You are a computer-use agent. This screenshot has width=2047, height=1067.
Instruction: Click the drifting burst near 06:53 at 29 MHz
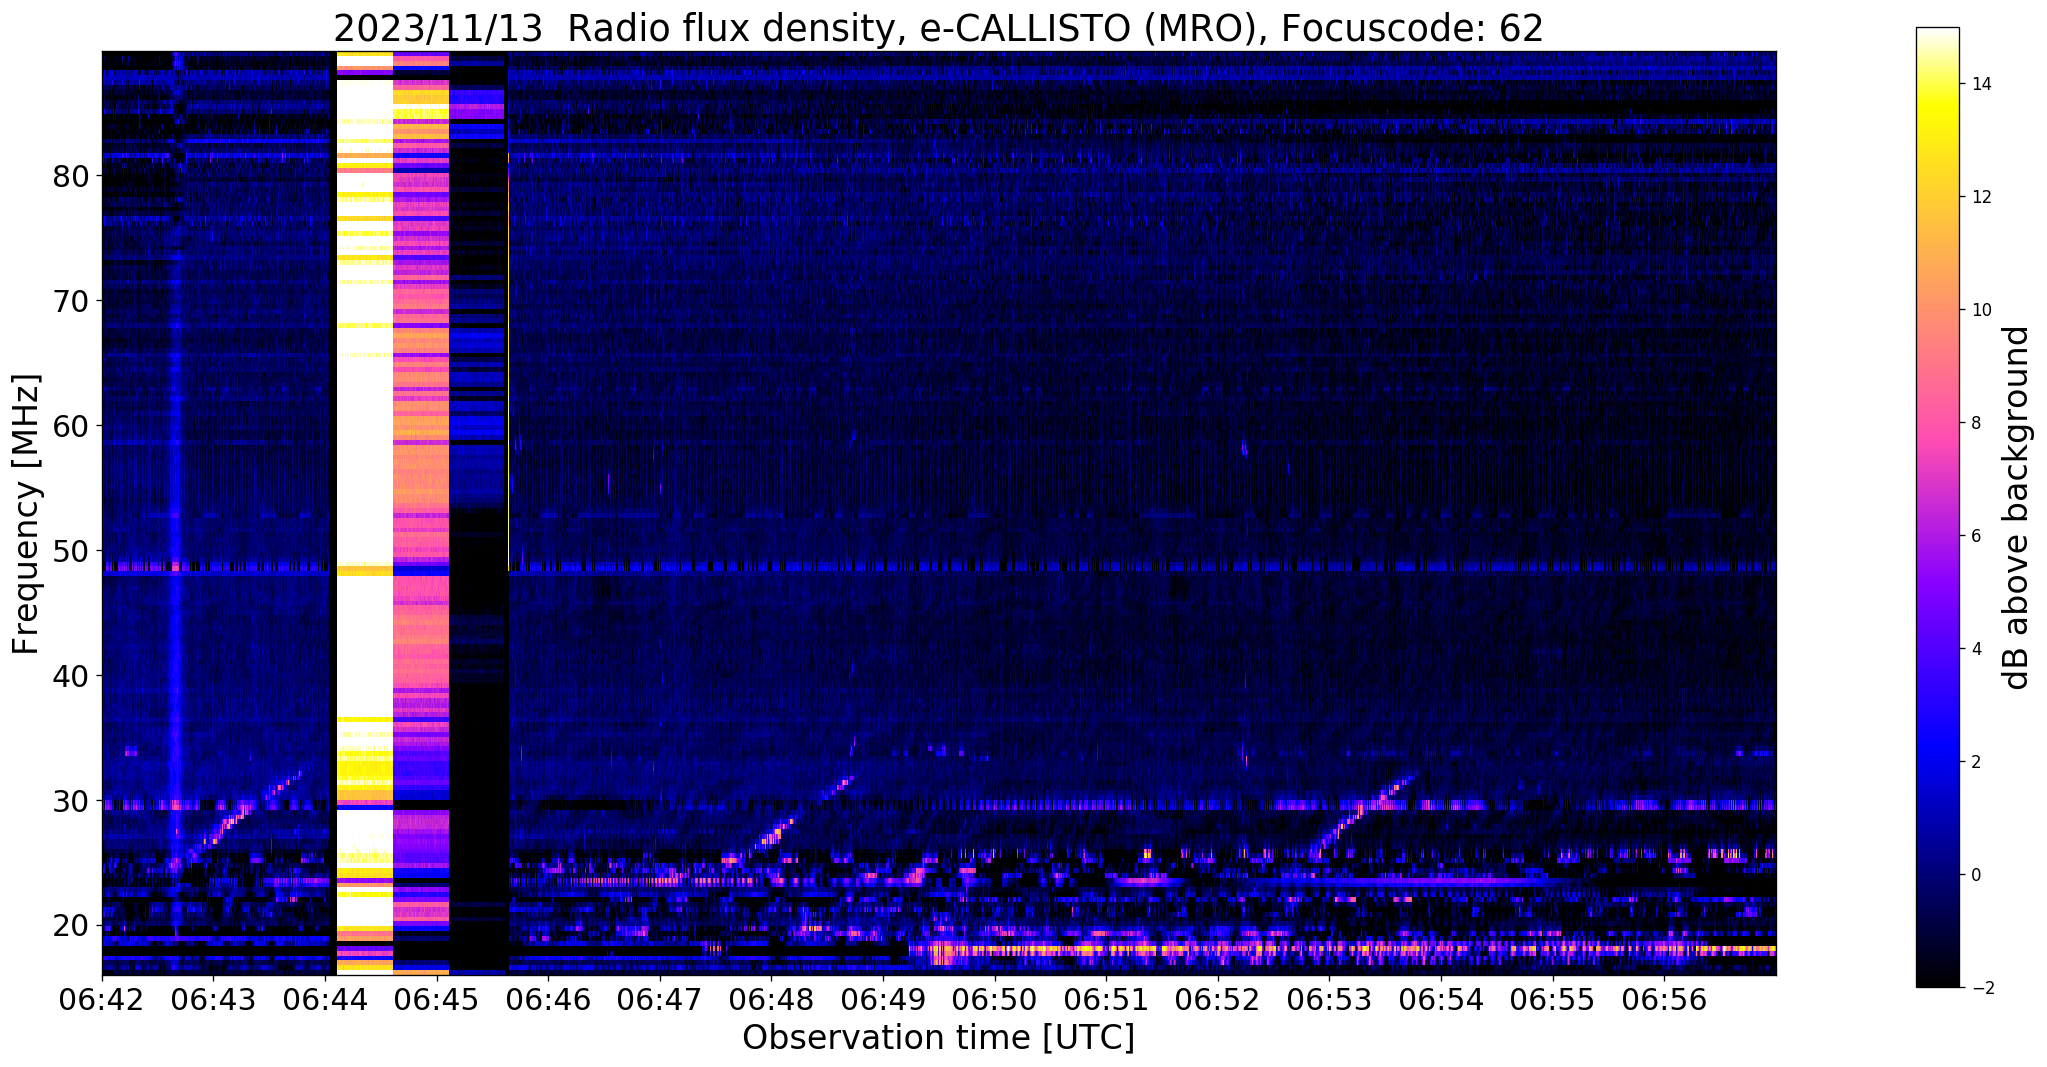pos(1365,813)
